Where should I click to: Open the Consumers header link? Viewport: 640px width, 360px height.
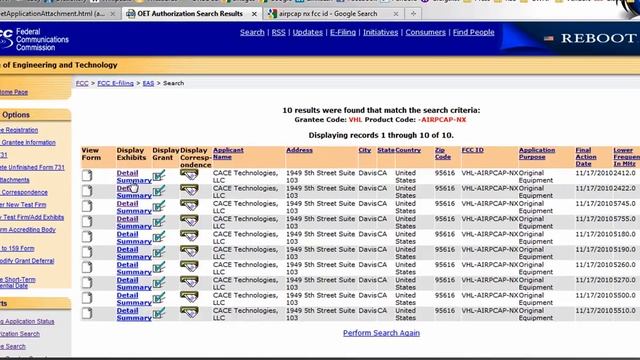pos(425,32)
